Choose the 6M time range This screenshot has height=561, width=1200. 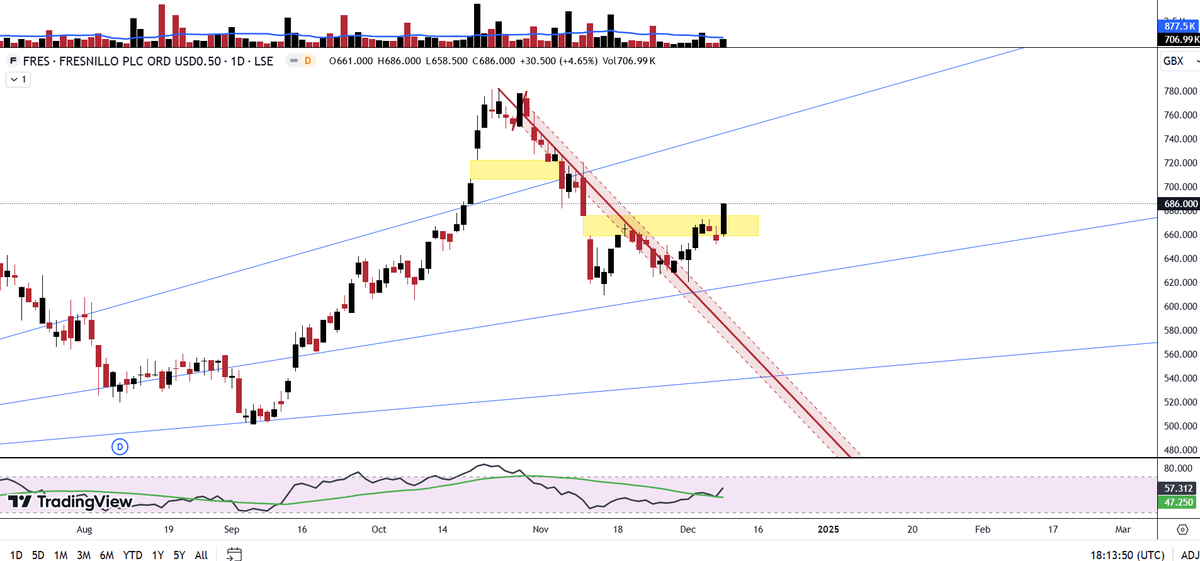[107, 554]
